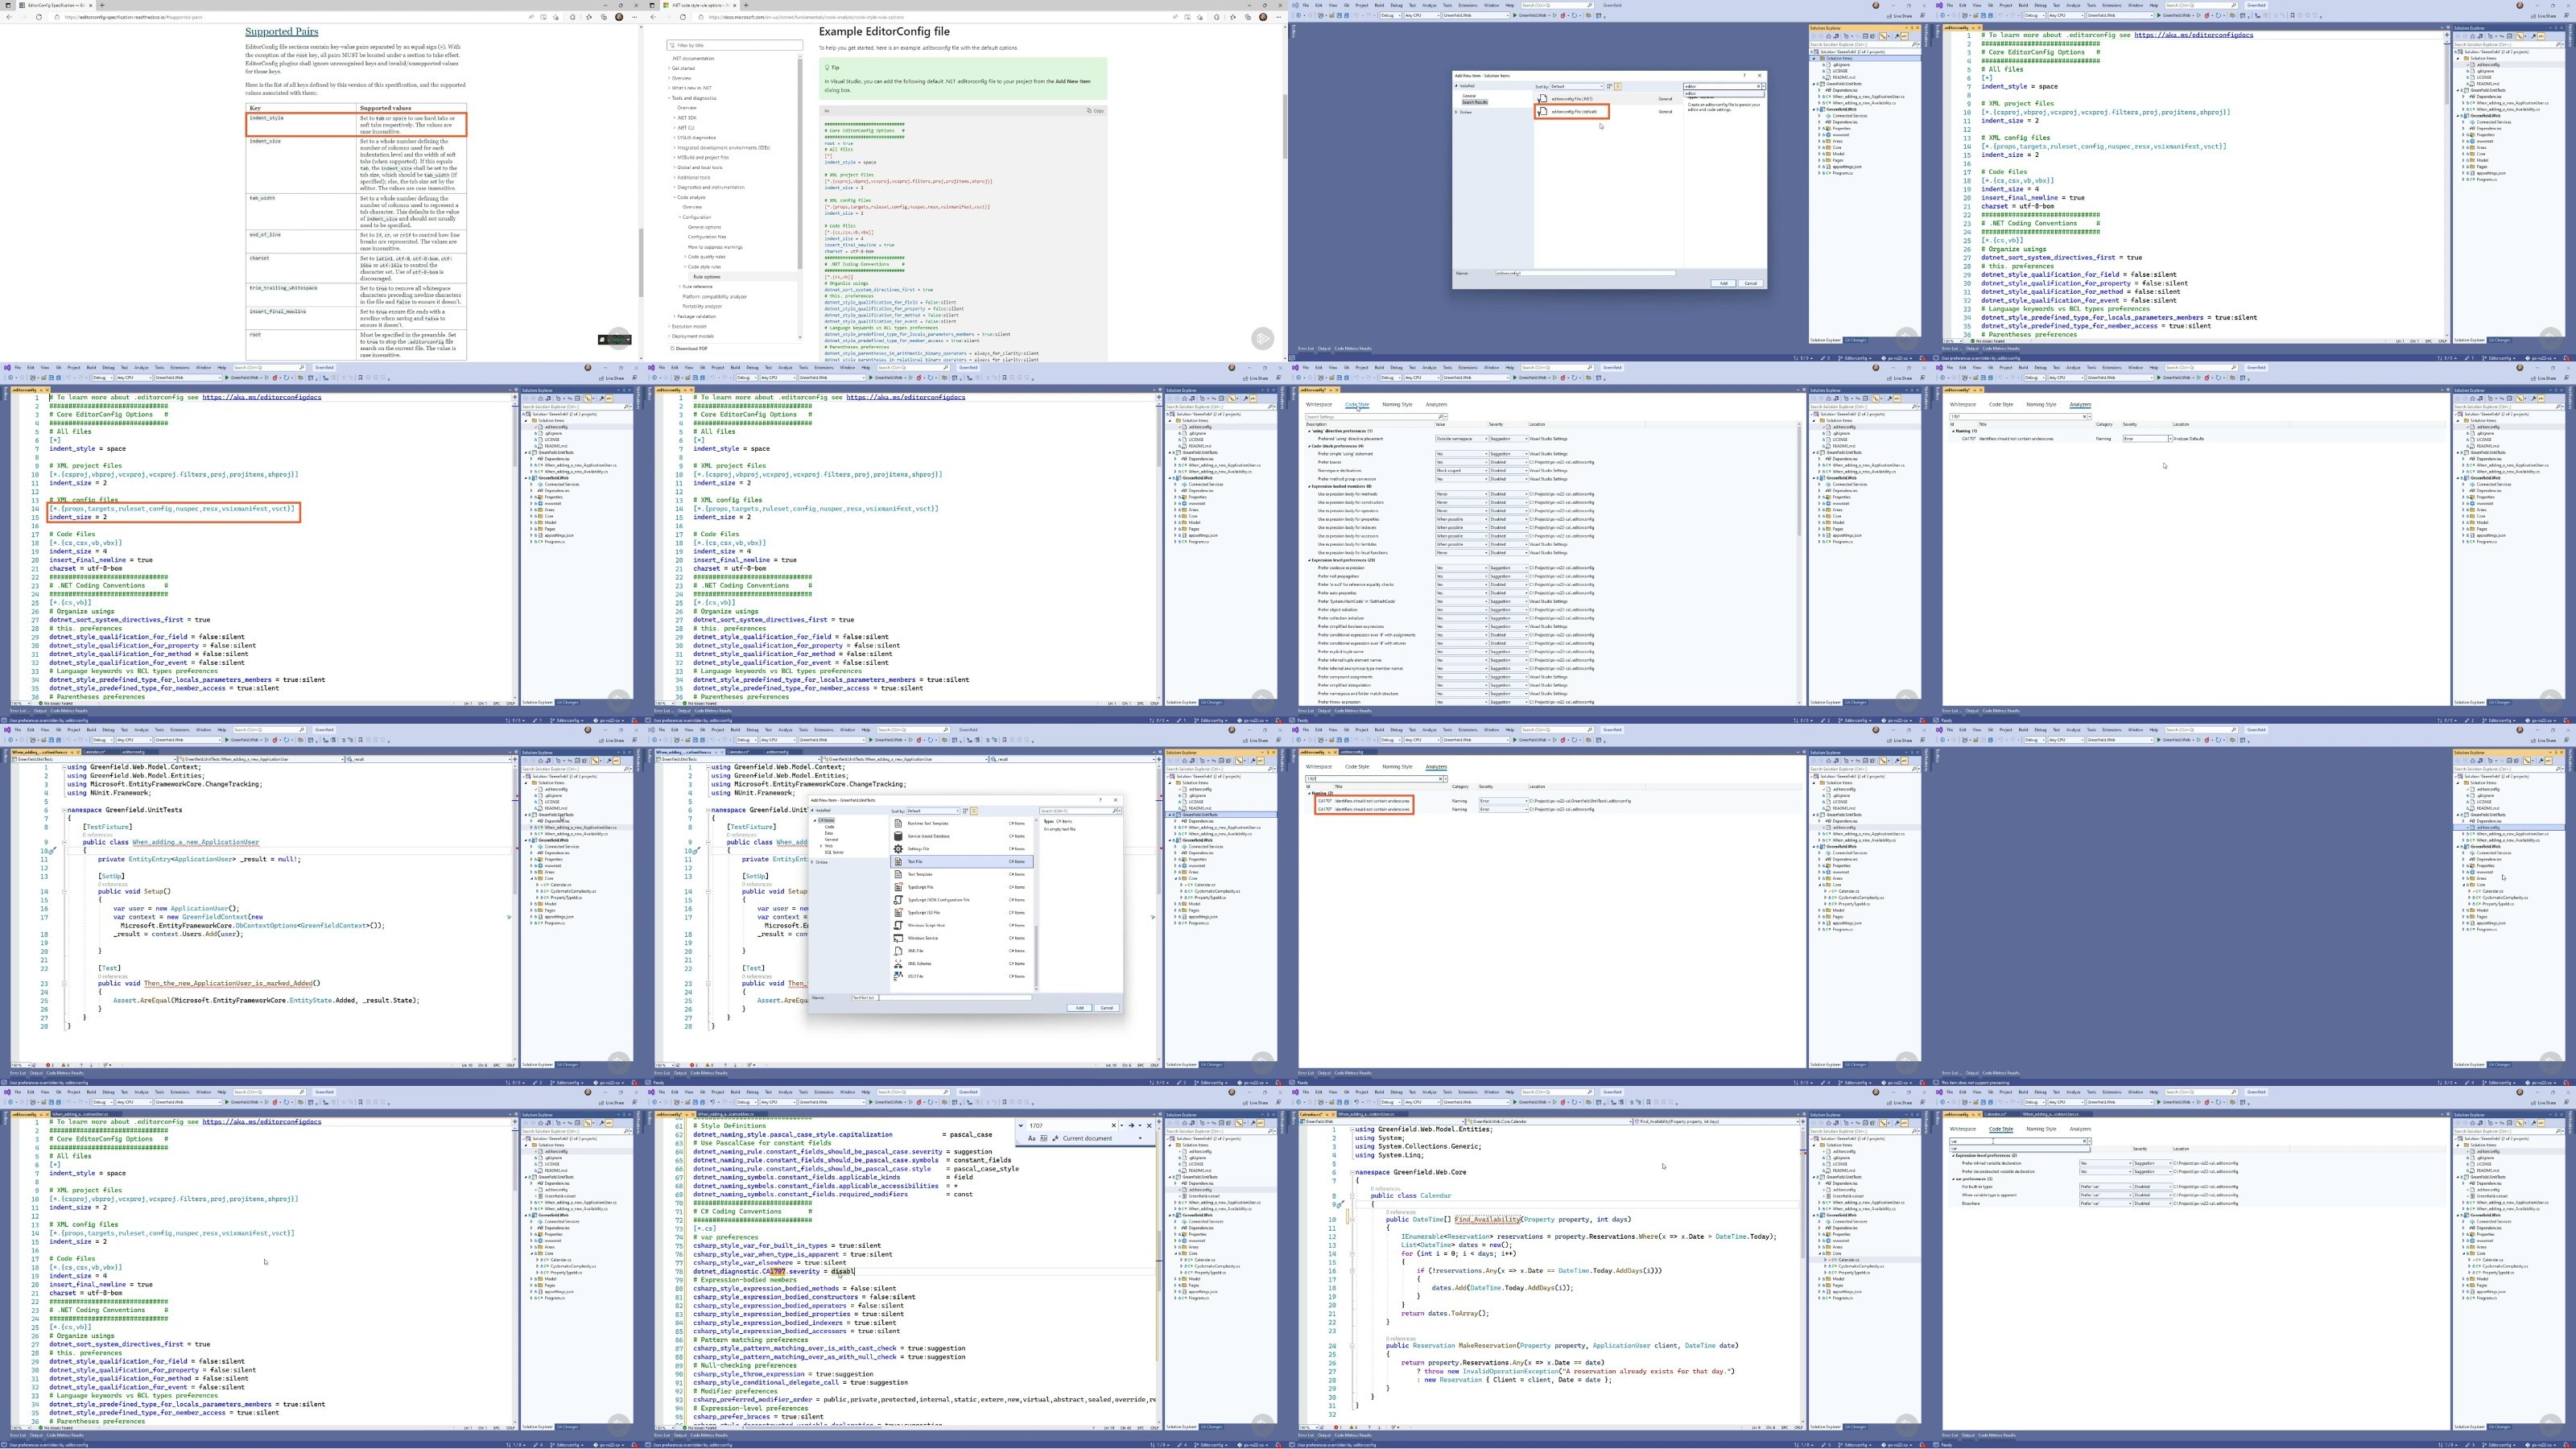Open help in the Add New Item - Solution Items dialog

click(1745, 75)
